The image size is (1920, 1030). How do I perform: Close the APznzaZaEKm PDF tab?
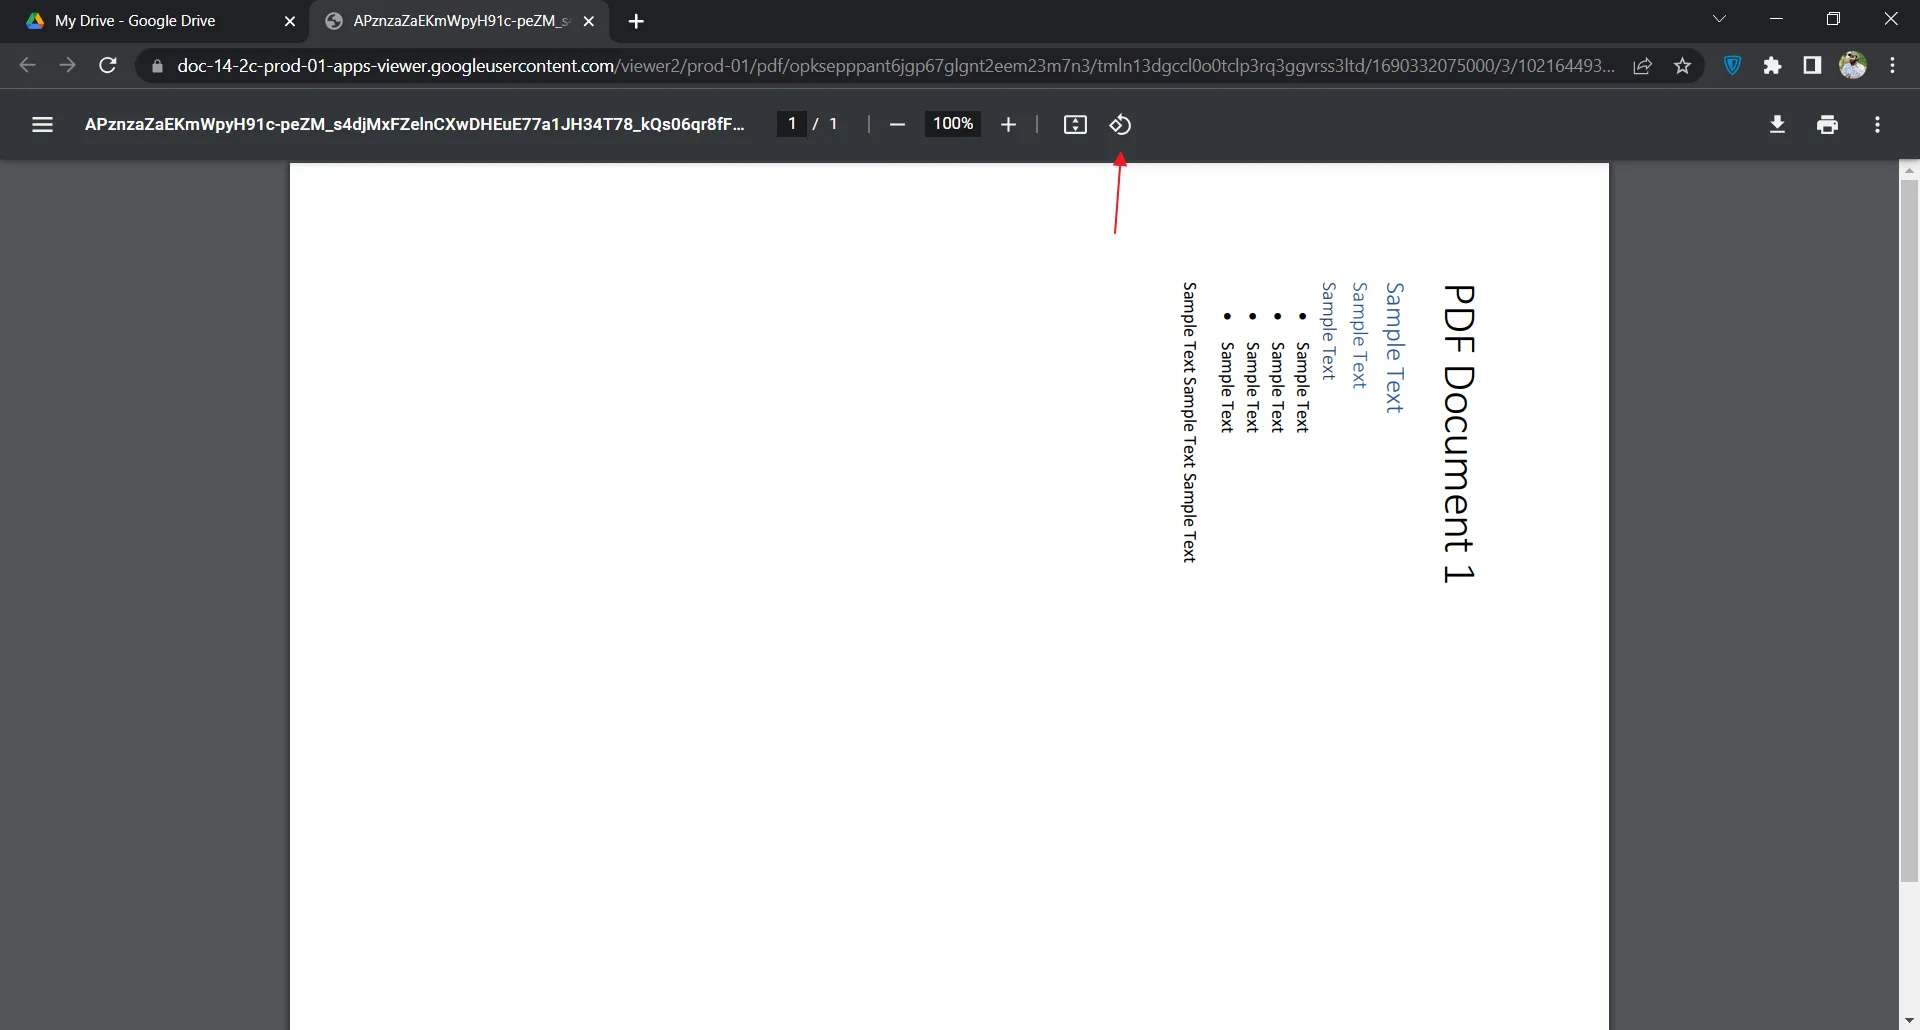click(x=589, y=21)
